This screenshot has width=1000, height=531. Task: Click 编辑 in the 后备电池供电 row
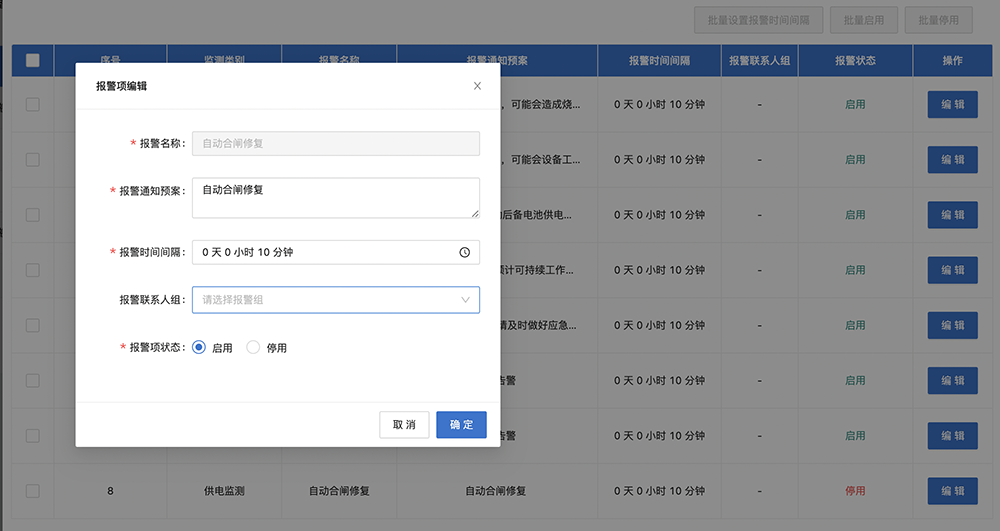click(x=952, y=215)
